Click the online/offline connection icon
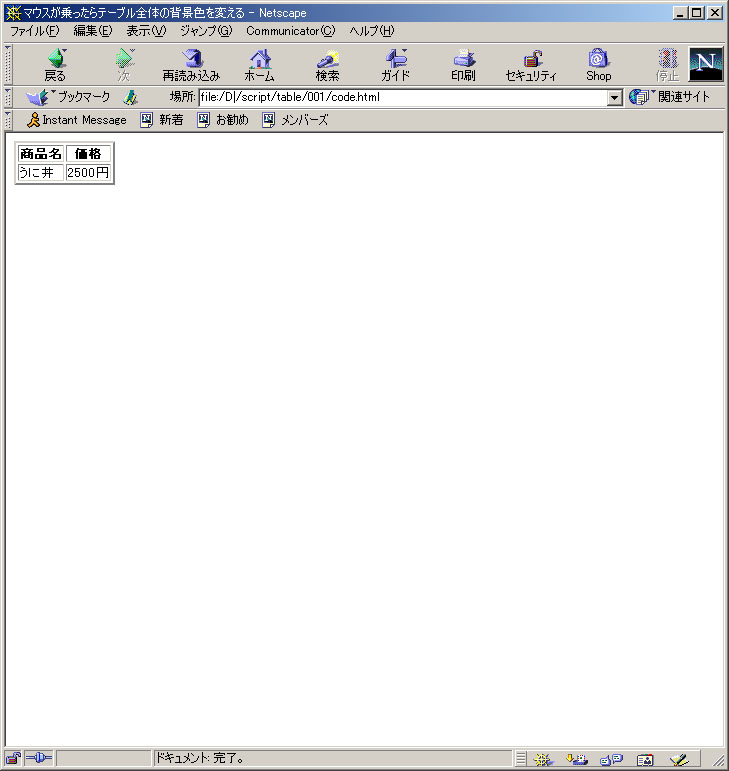The width and height of the screenshot is (729, 771). [x=39, y=758]
